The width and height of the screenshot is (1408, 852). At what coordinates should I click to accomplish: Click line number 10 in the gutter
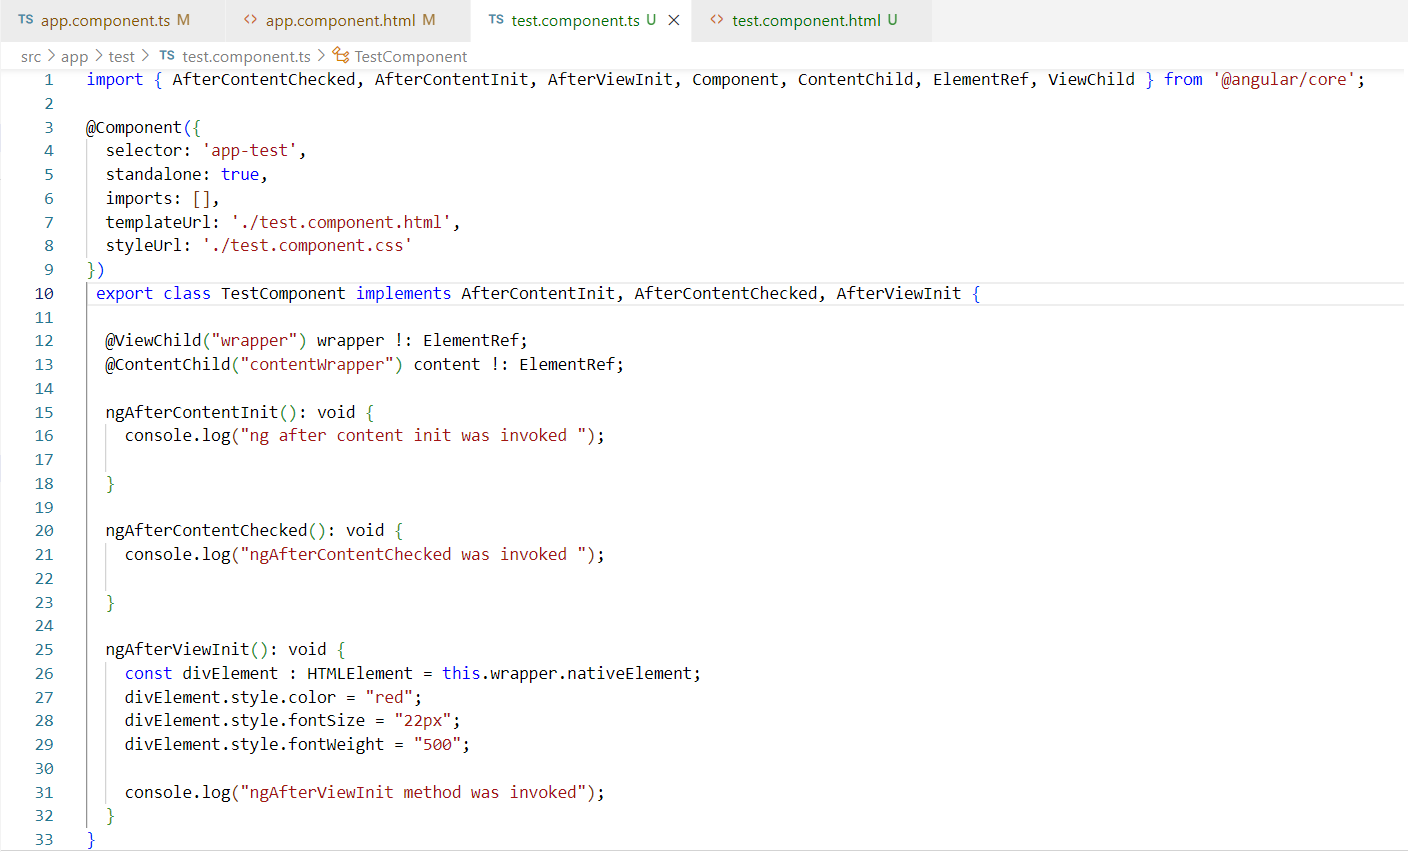pos(44,294)
